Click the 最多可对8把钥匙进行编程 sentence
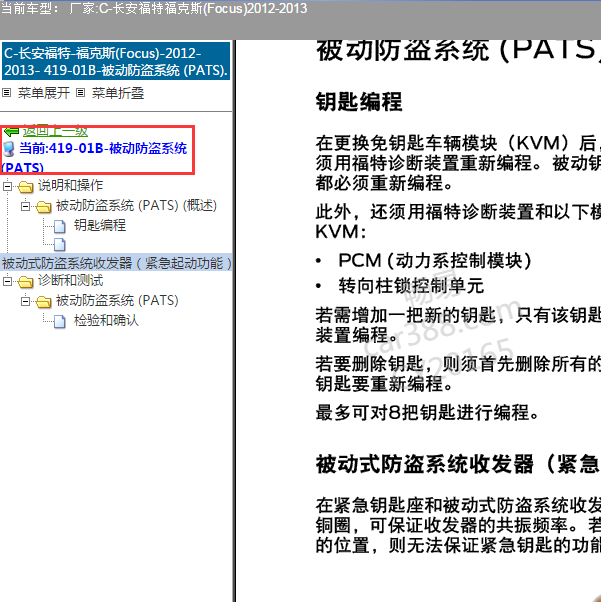 click(x=427, y=413)
